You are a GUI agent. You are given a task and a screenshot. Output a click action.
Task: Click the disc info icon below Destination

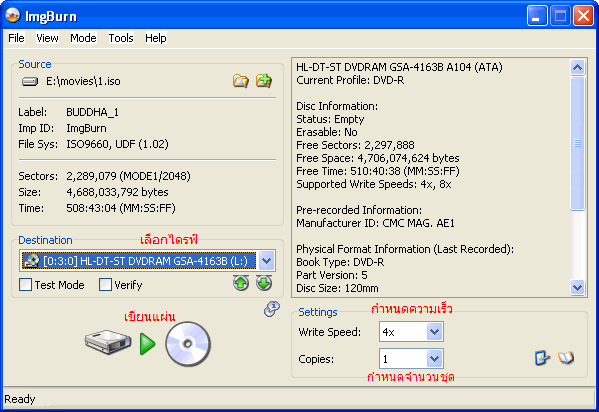click(x=272, y=309)
